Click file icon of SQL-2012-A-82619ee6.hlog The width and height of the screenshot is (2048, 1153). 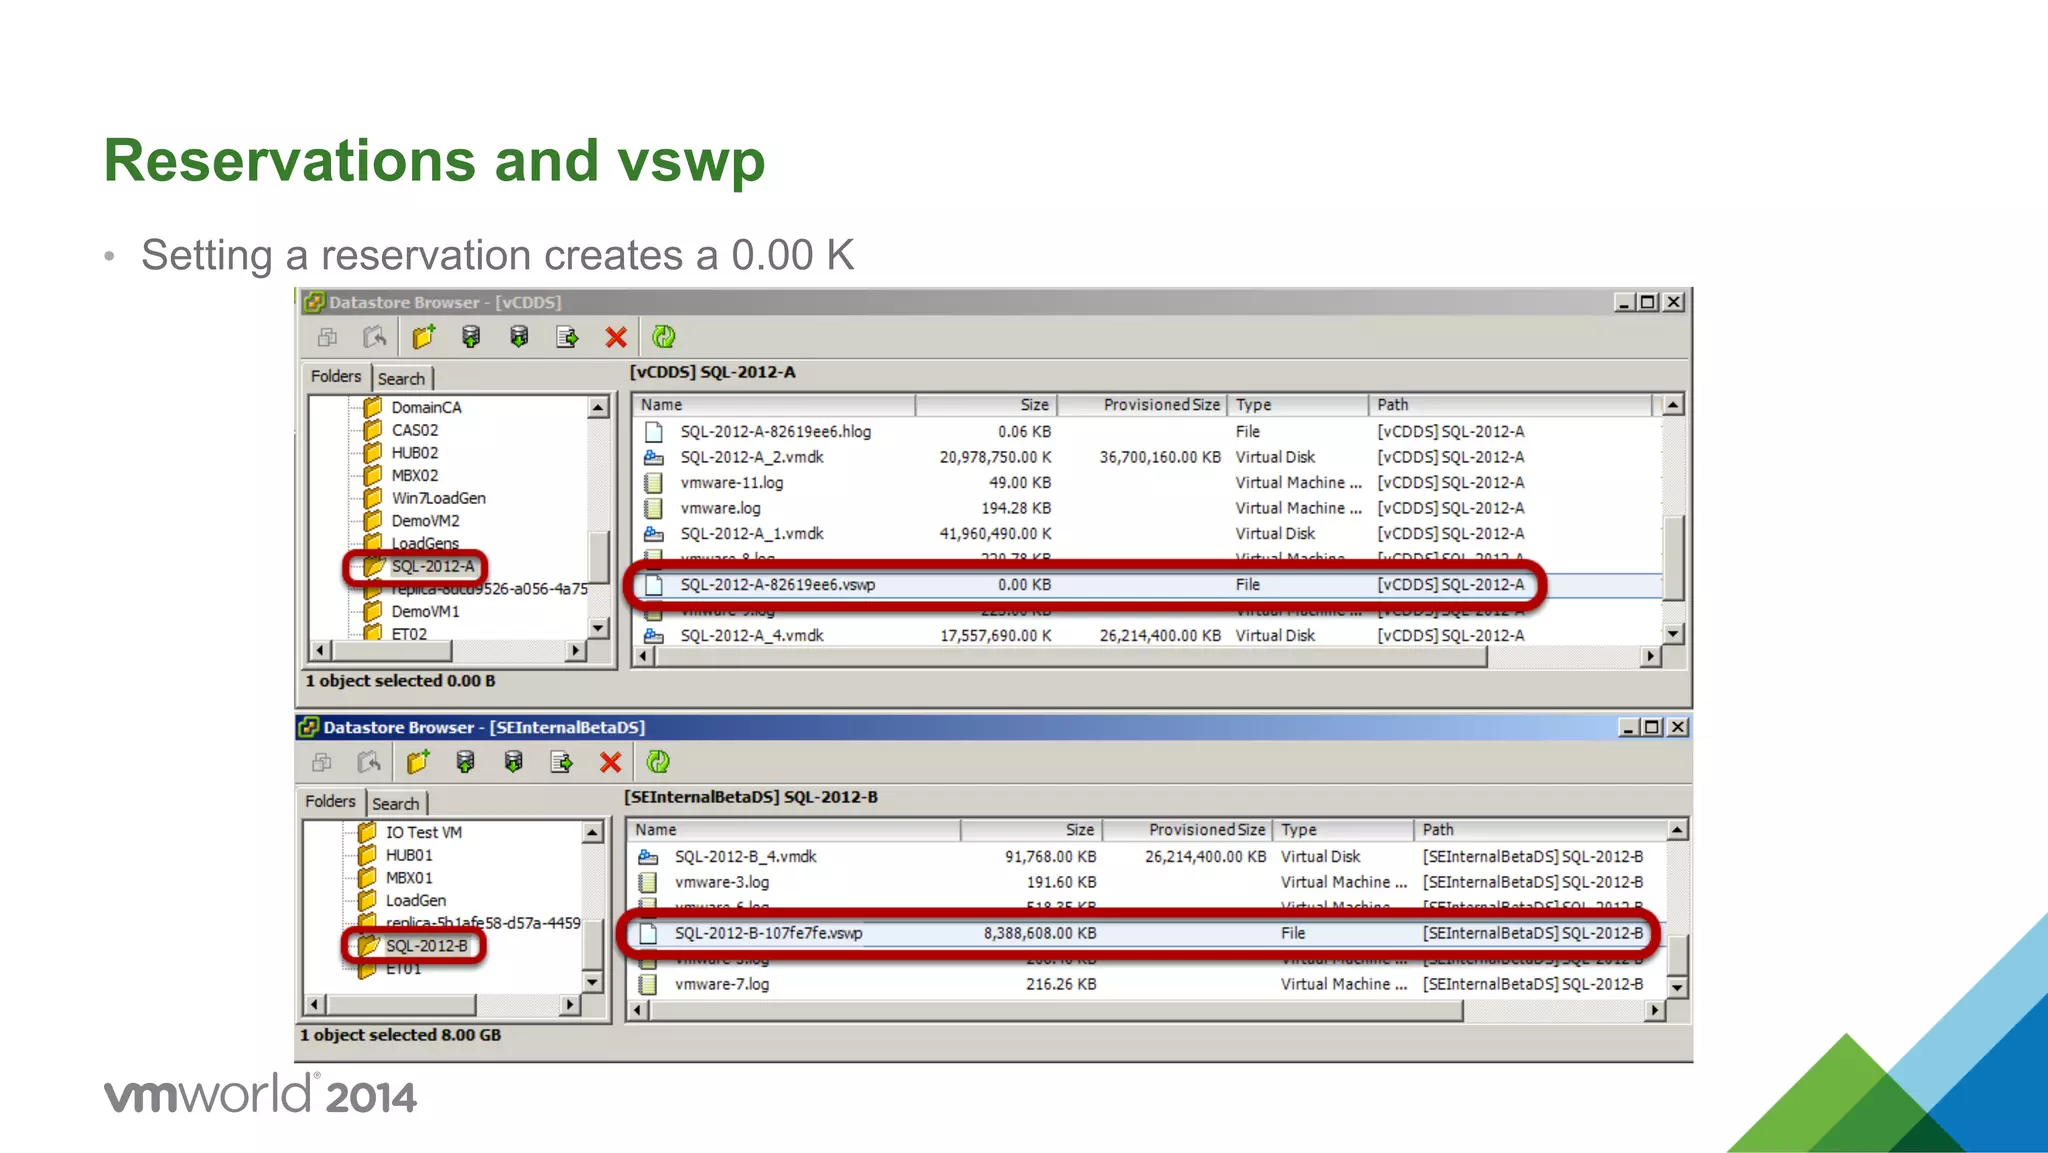654,432
